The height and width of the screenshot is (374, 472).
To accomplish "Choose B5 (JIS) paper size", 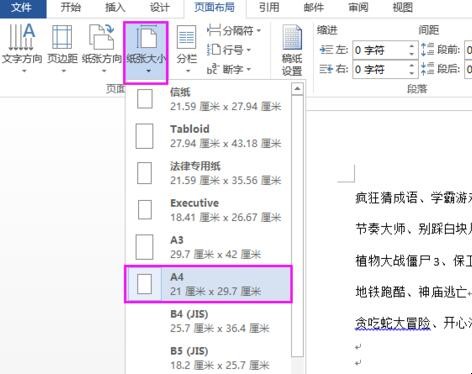I will [208, 358].
